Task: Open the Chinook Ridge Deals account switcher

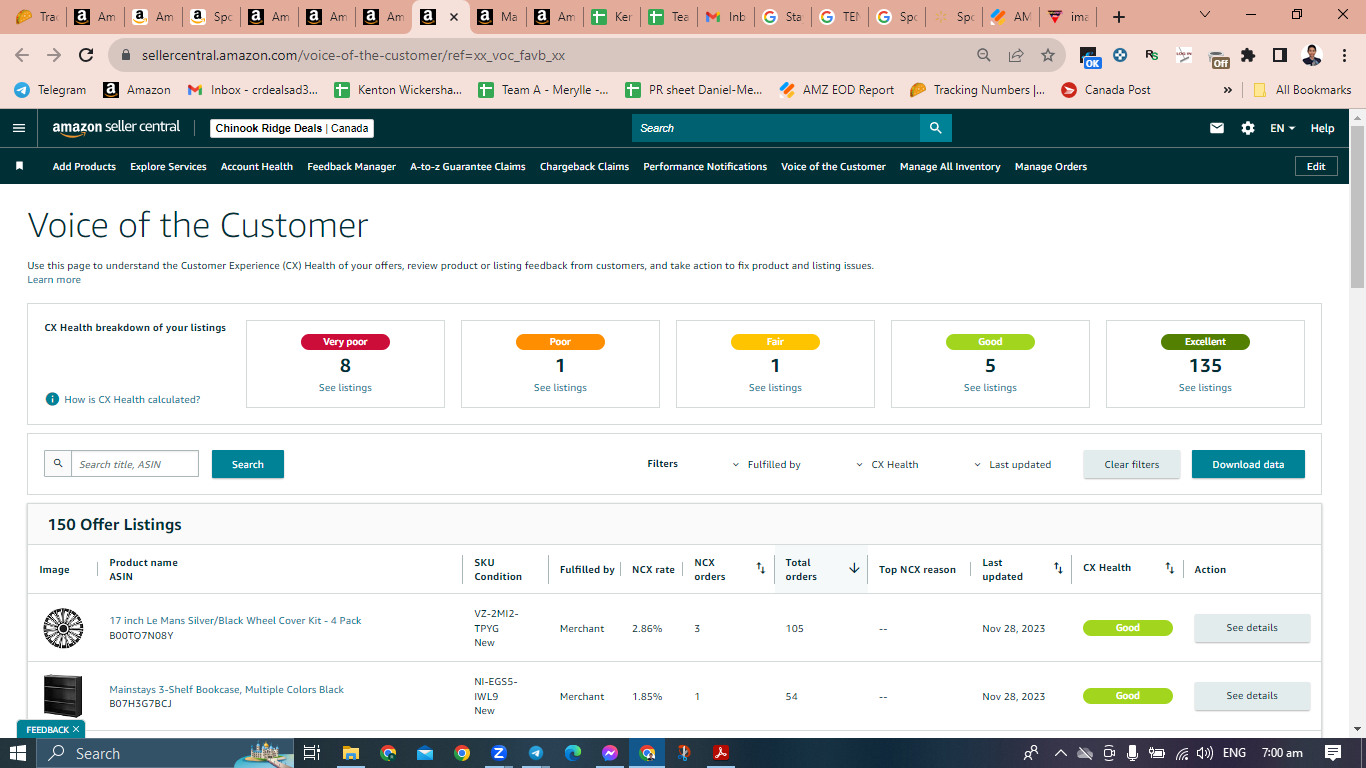Action: pos(293,128)
